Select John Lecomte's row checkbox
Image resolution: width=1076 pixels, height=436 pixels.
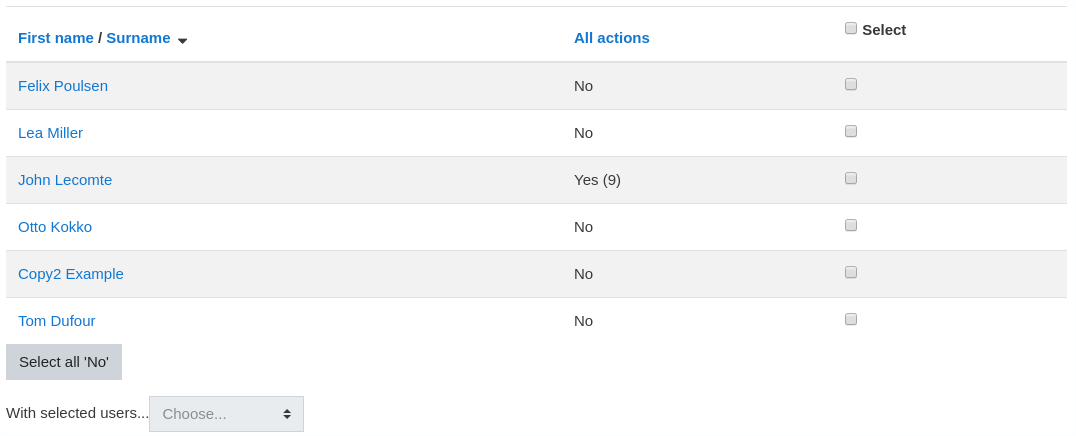[x=851, y=179]
